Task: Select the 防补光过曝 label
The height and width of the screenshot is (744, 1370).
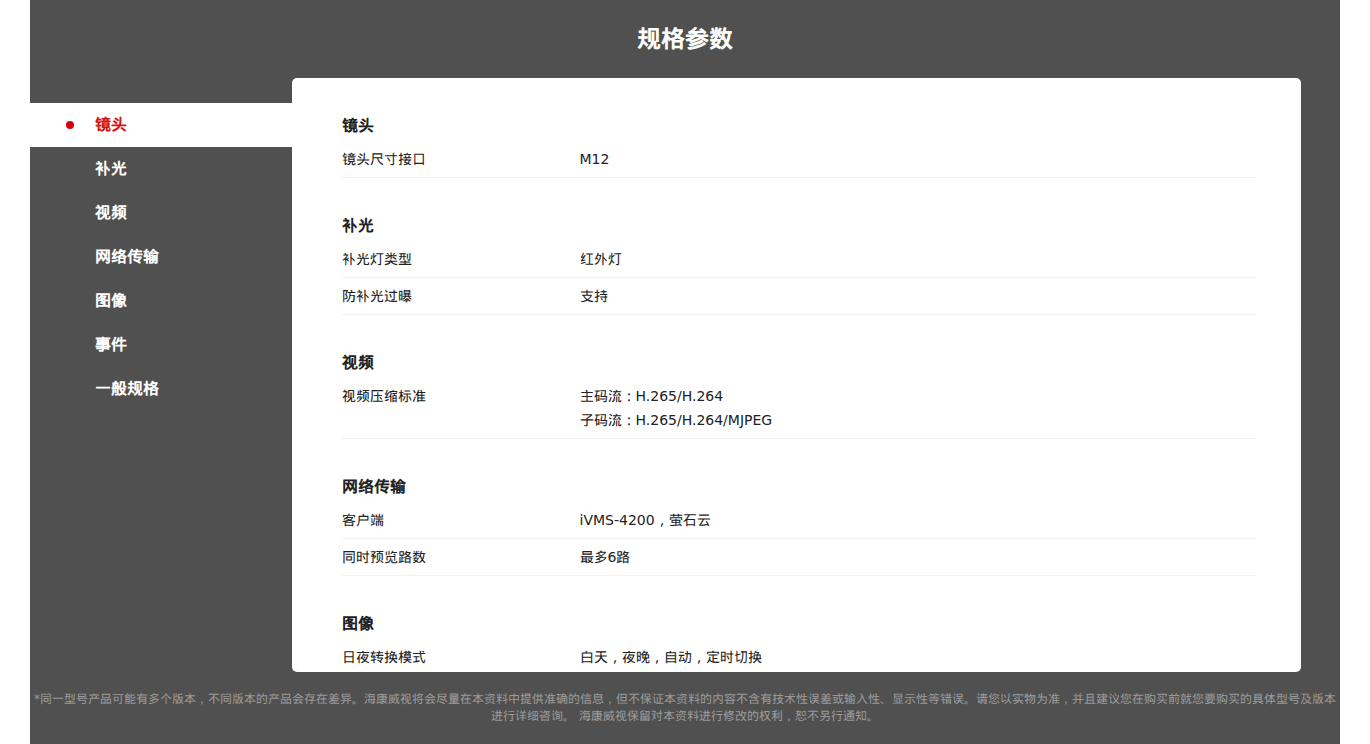Action: [x=377, y=296]
